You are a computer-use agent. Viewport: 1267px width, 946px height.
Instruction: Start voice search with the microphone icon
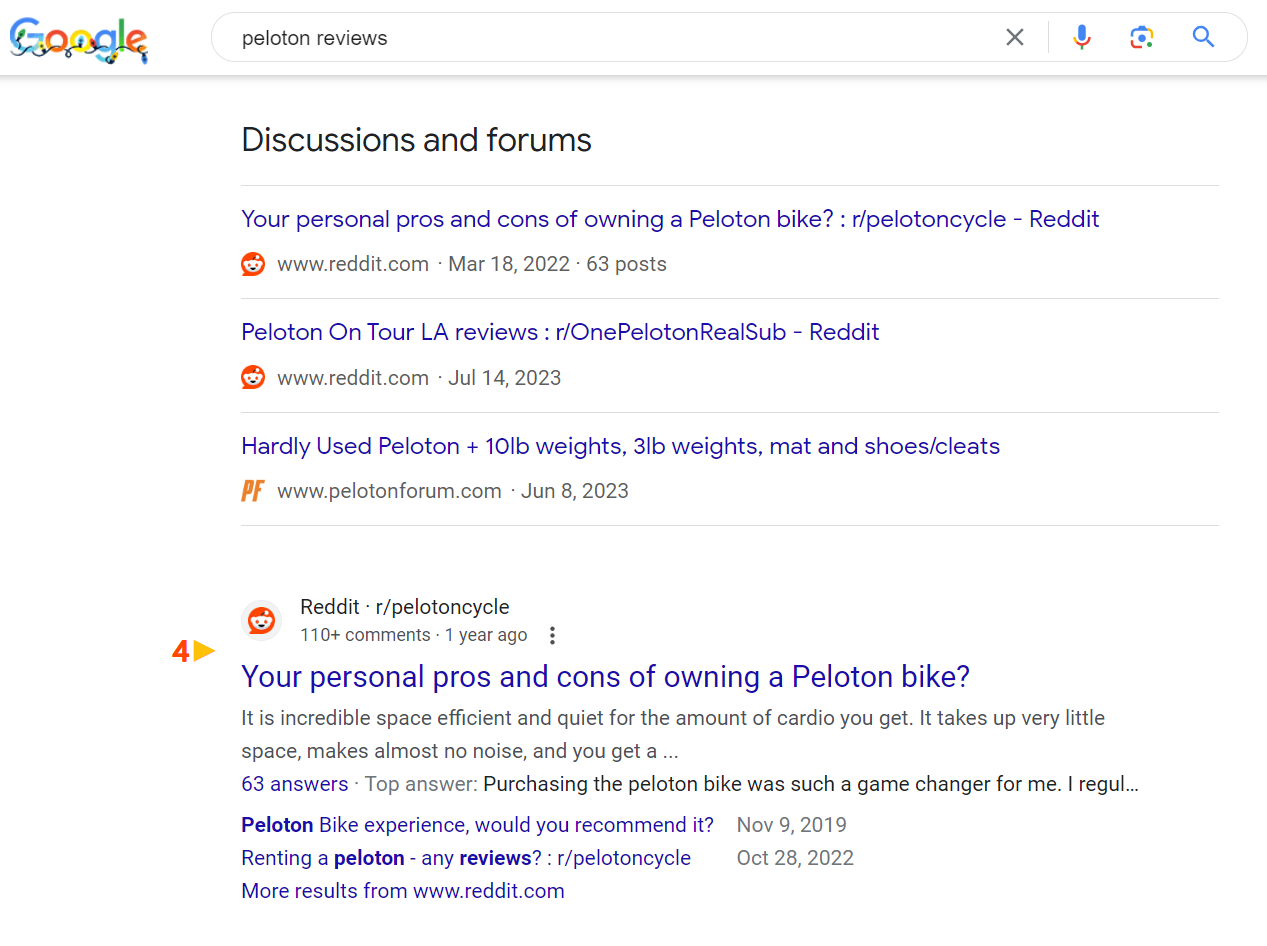(1081, 38)
